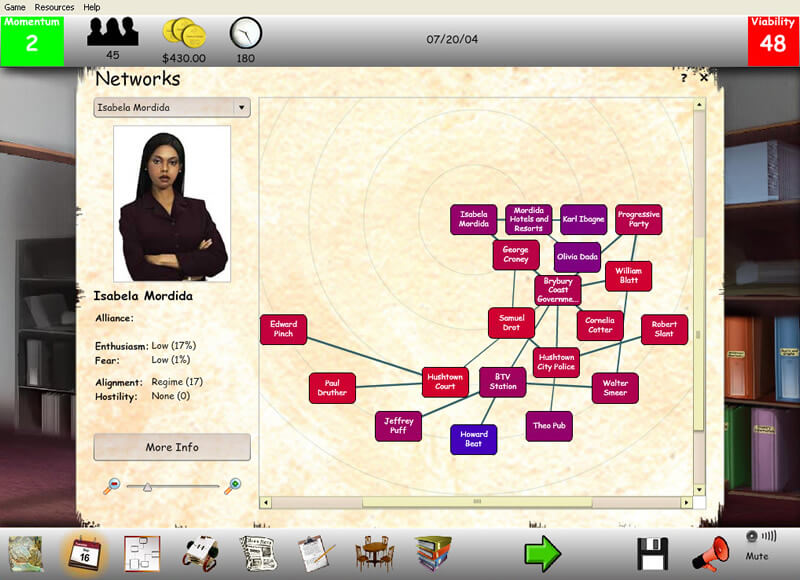Open the Game menu
Image resolution: width=800 pixels, height=580 pixels.
15,7
